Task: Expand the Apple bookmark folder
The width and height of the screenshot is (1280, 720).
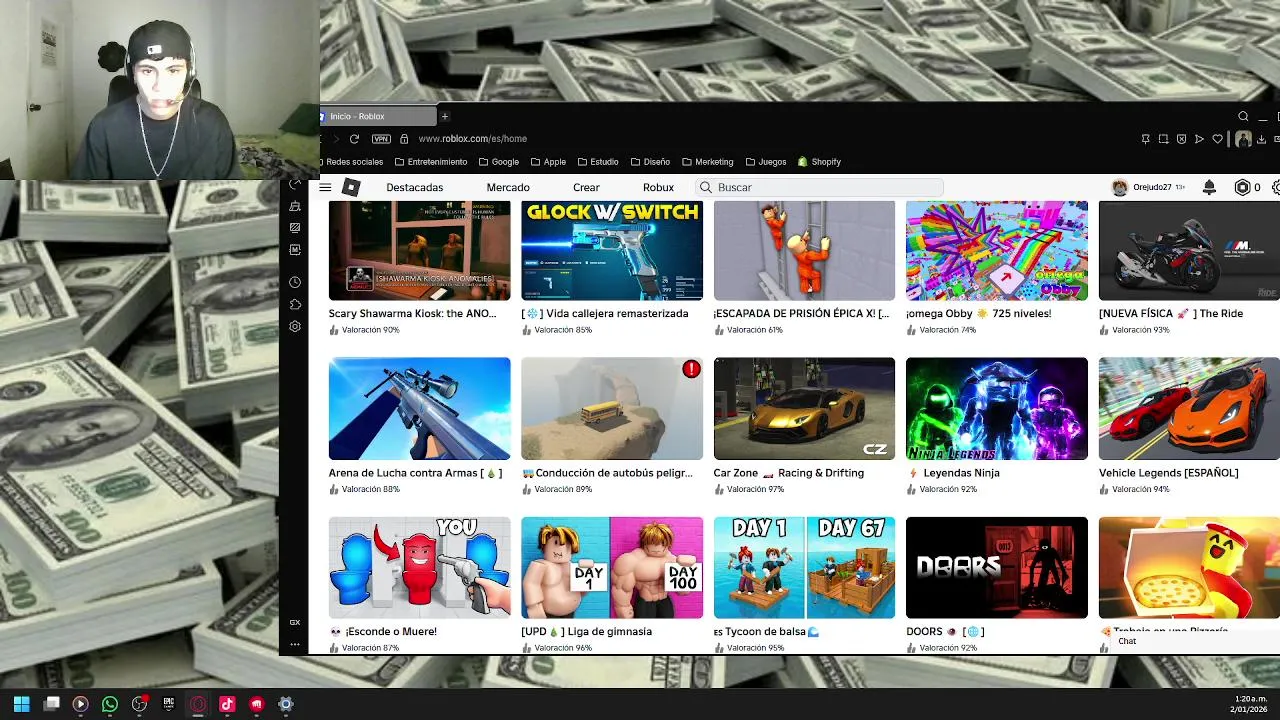Action: [548, 162]
